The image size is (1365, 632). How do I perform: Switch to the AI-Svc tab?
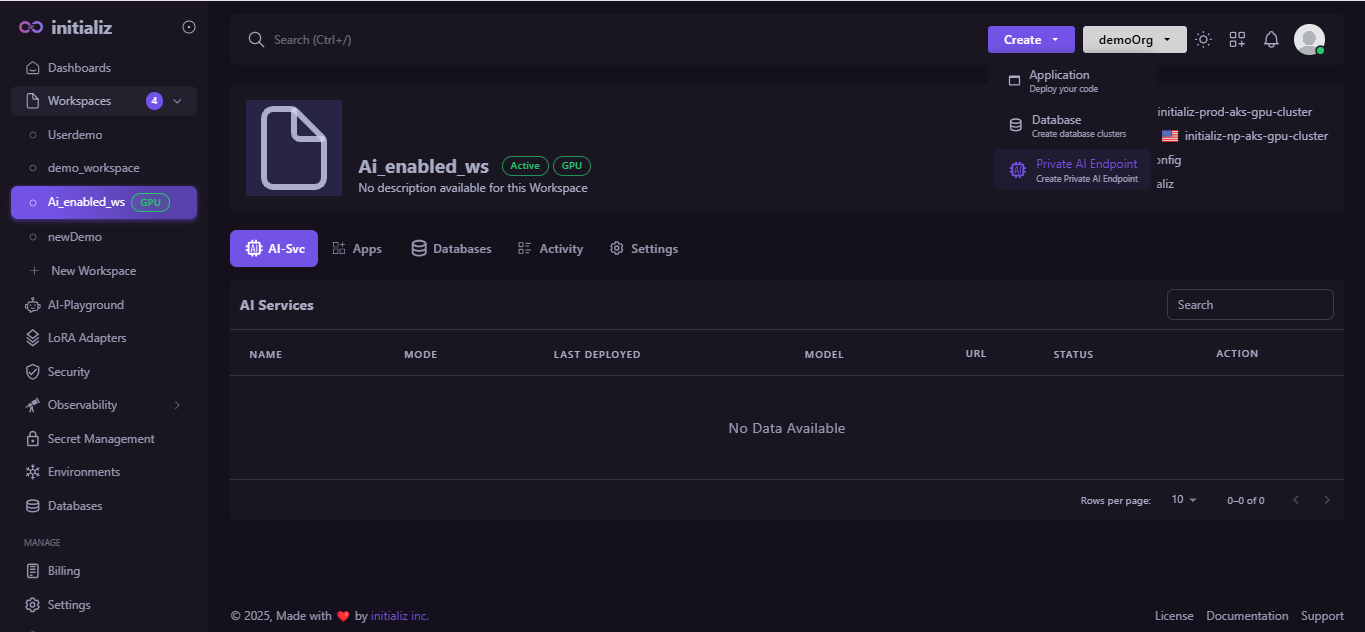tap(274, 249)
